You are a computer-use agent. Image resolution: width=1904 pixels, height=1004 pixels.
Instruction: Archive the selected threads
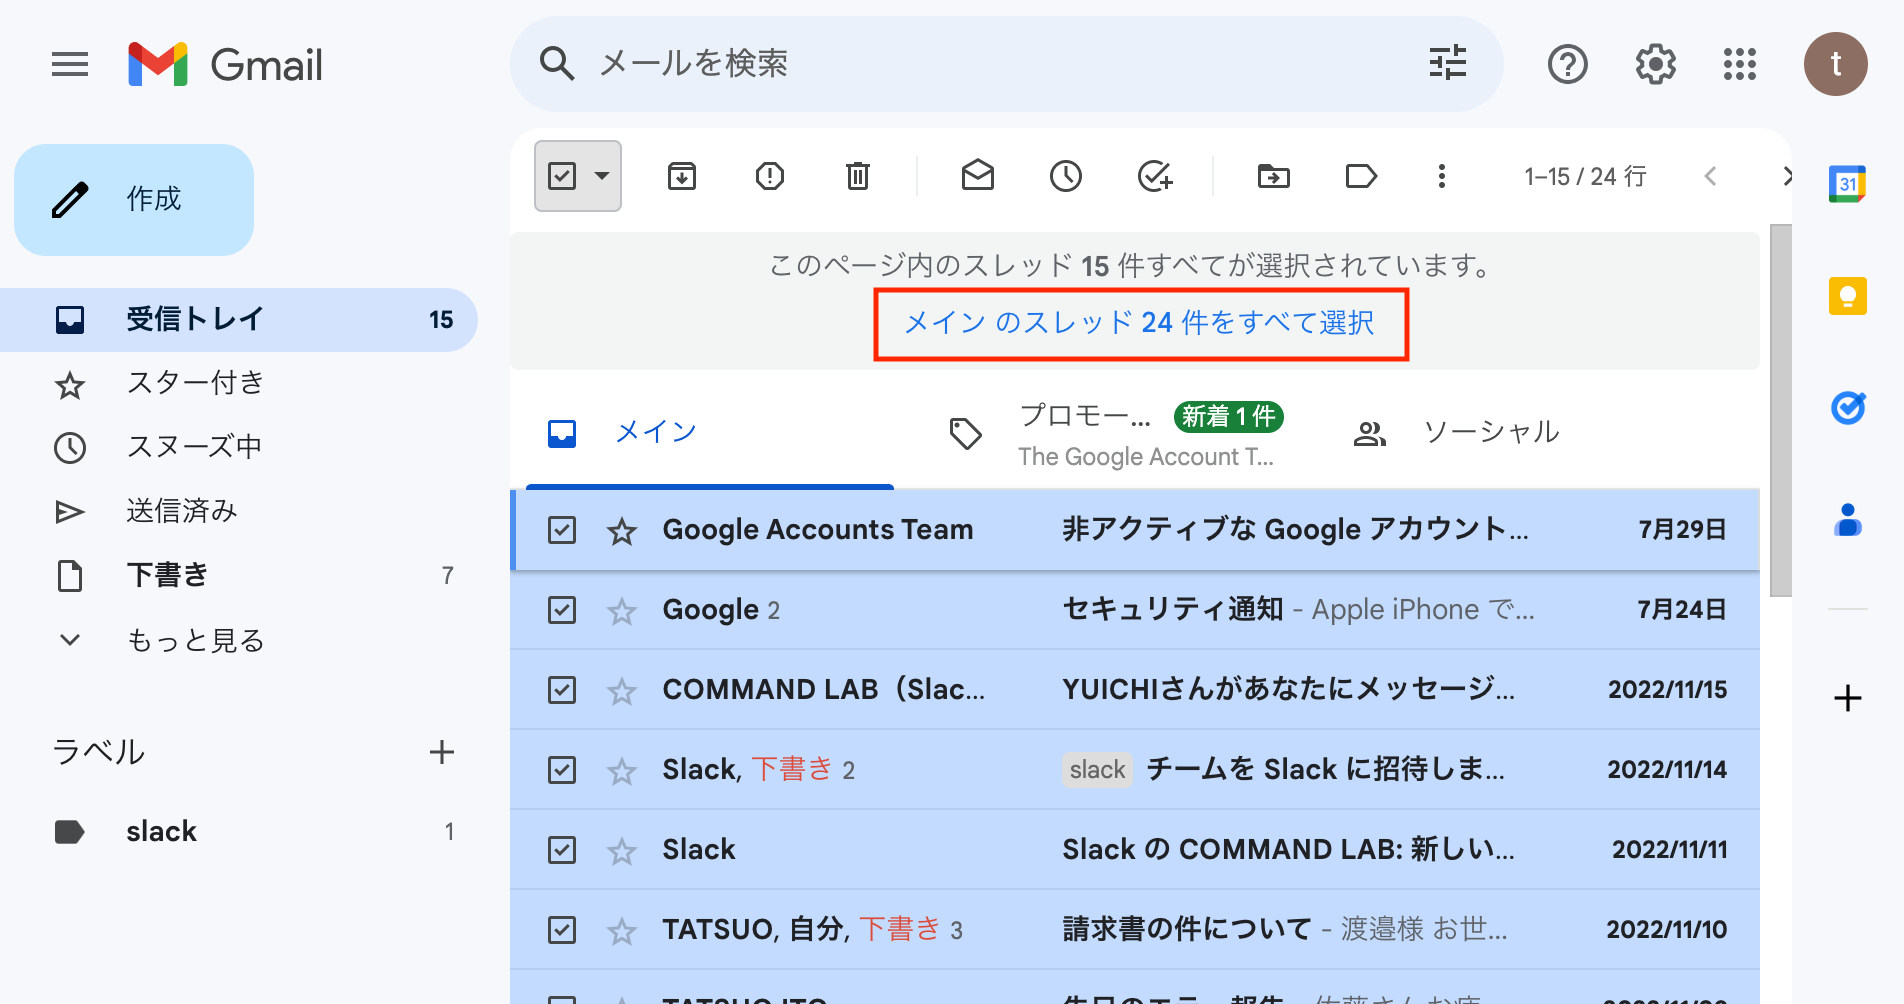click(x=682, y=176)
